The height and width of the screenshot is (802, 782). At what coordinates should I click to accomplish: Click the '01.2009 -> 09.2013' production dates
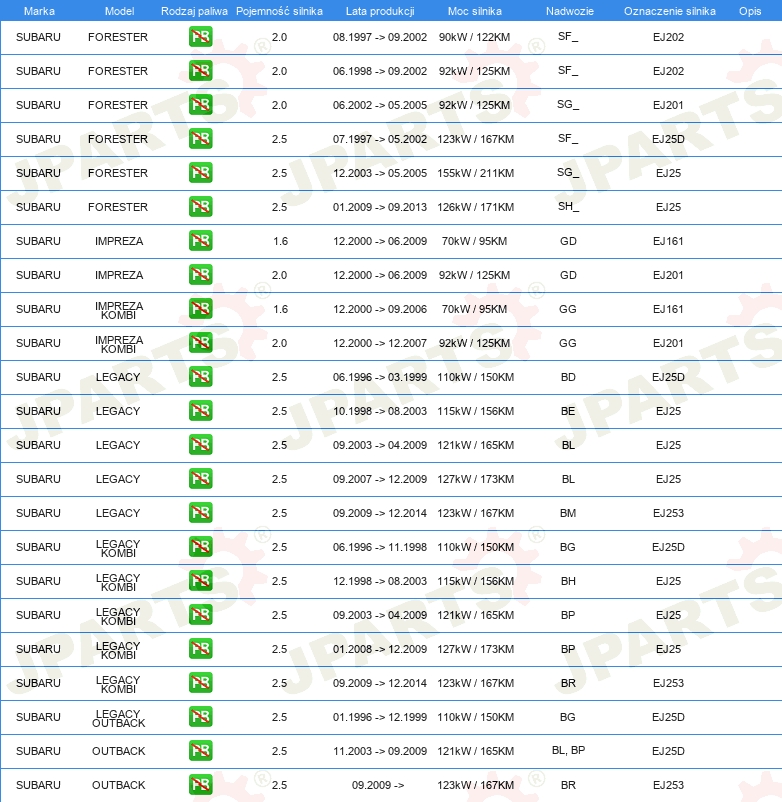click(379, 207)
